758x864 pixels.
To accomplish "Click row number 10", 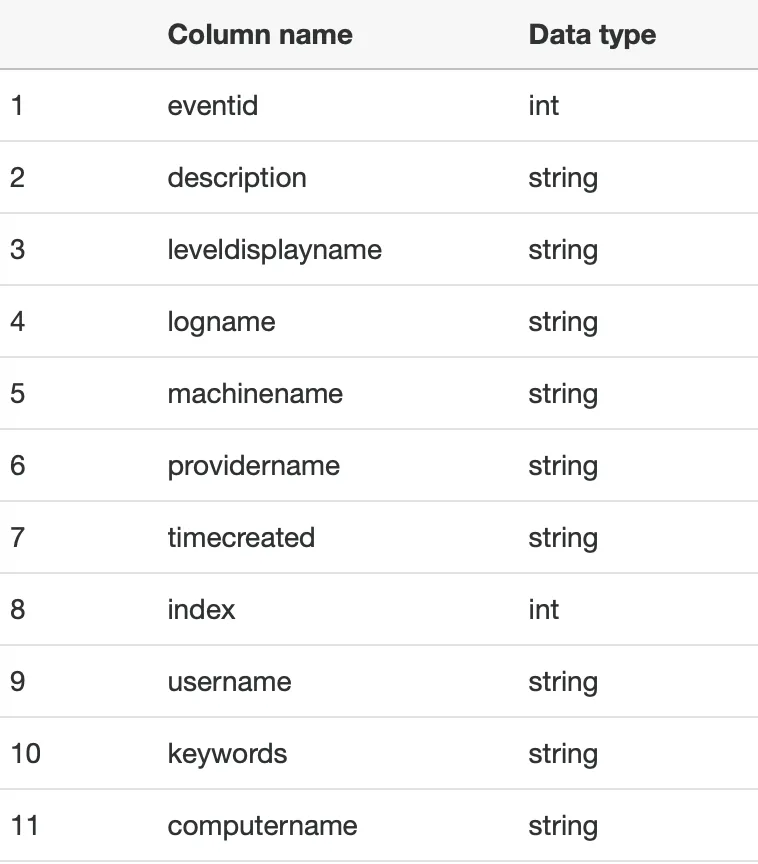I will coord(25,753).
